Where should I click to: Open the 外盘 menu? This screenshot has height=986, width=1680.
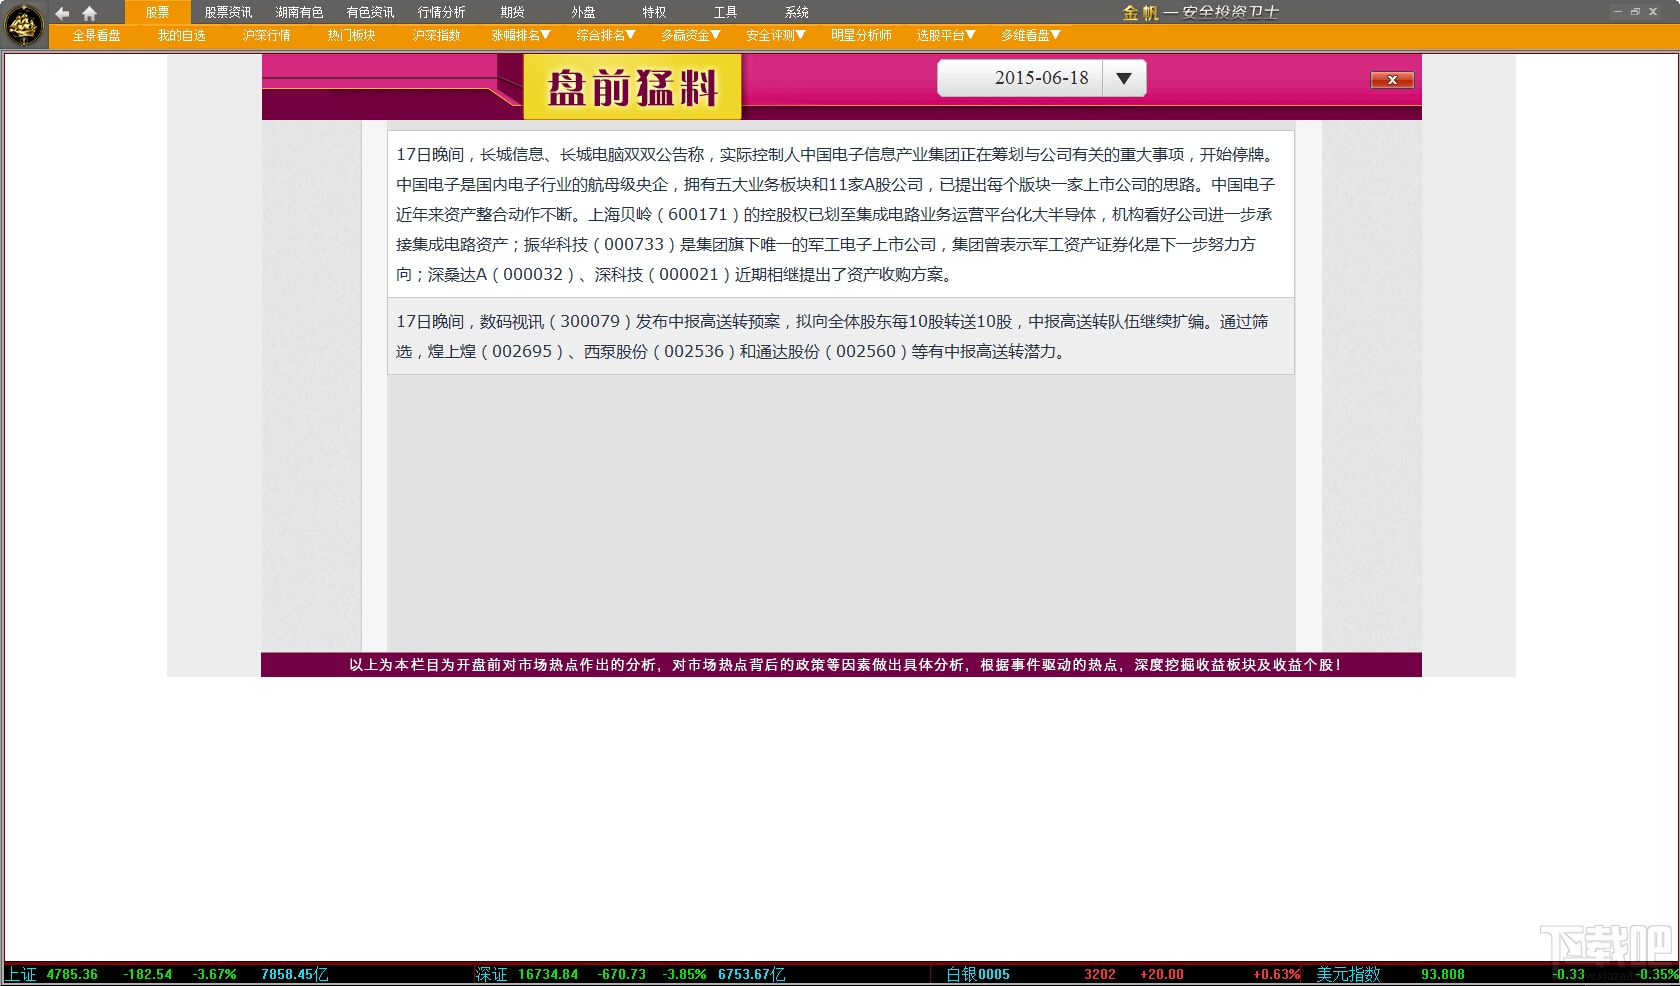click(583, 12)
